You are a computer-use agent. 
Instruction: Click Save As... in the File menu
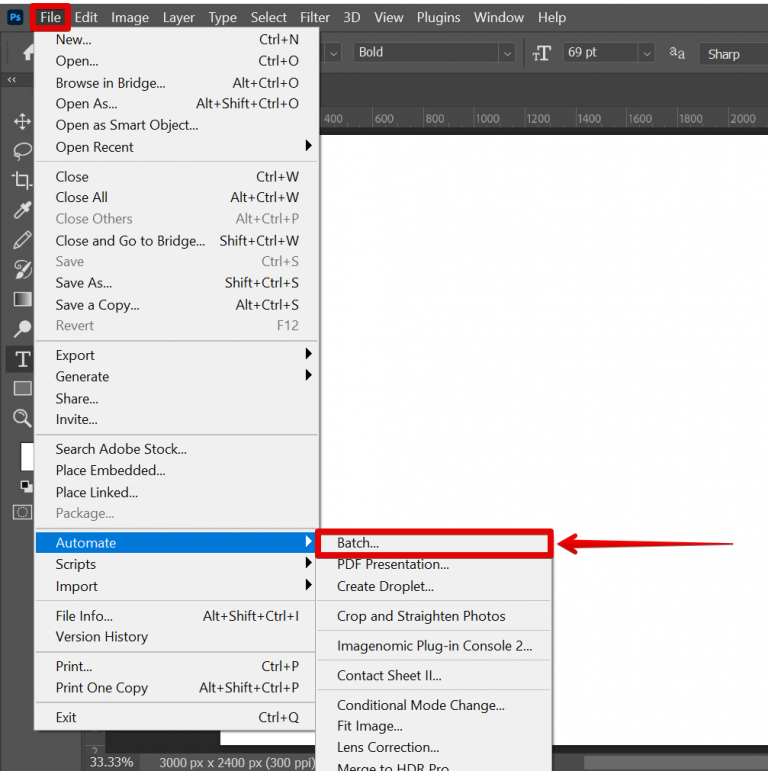(x=84, y=283)
